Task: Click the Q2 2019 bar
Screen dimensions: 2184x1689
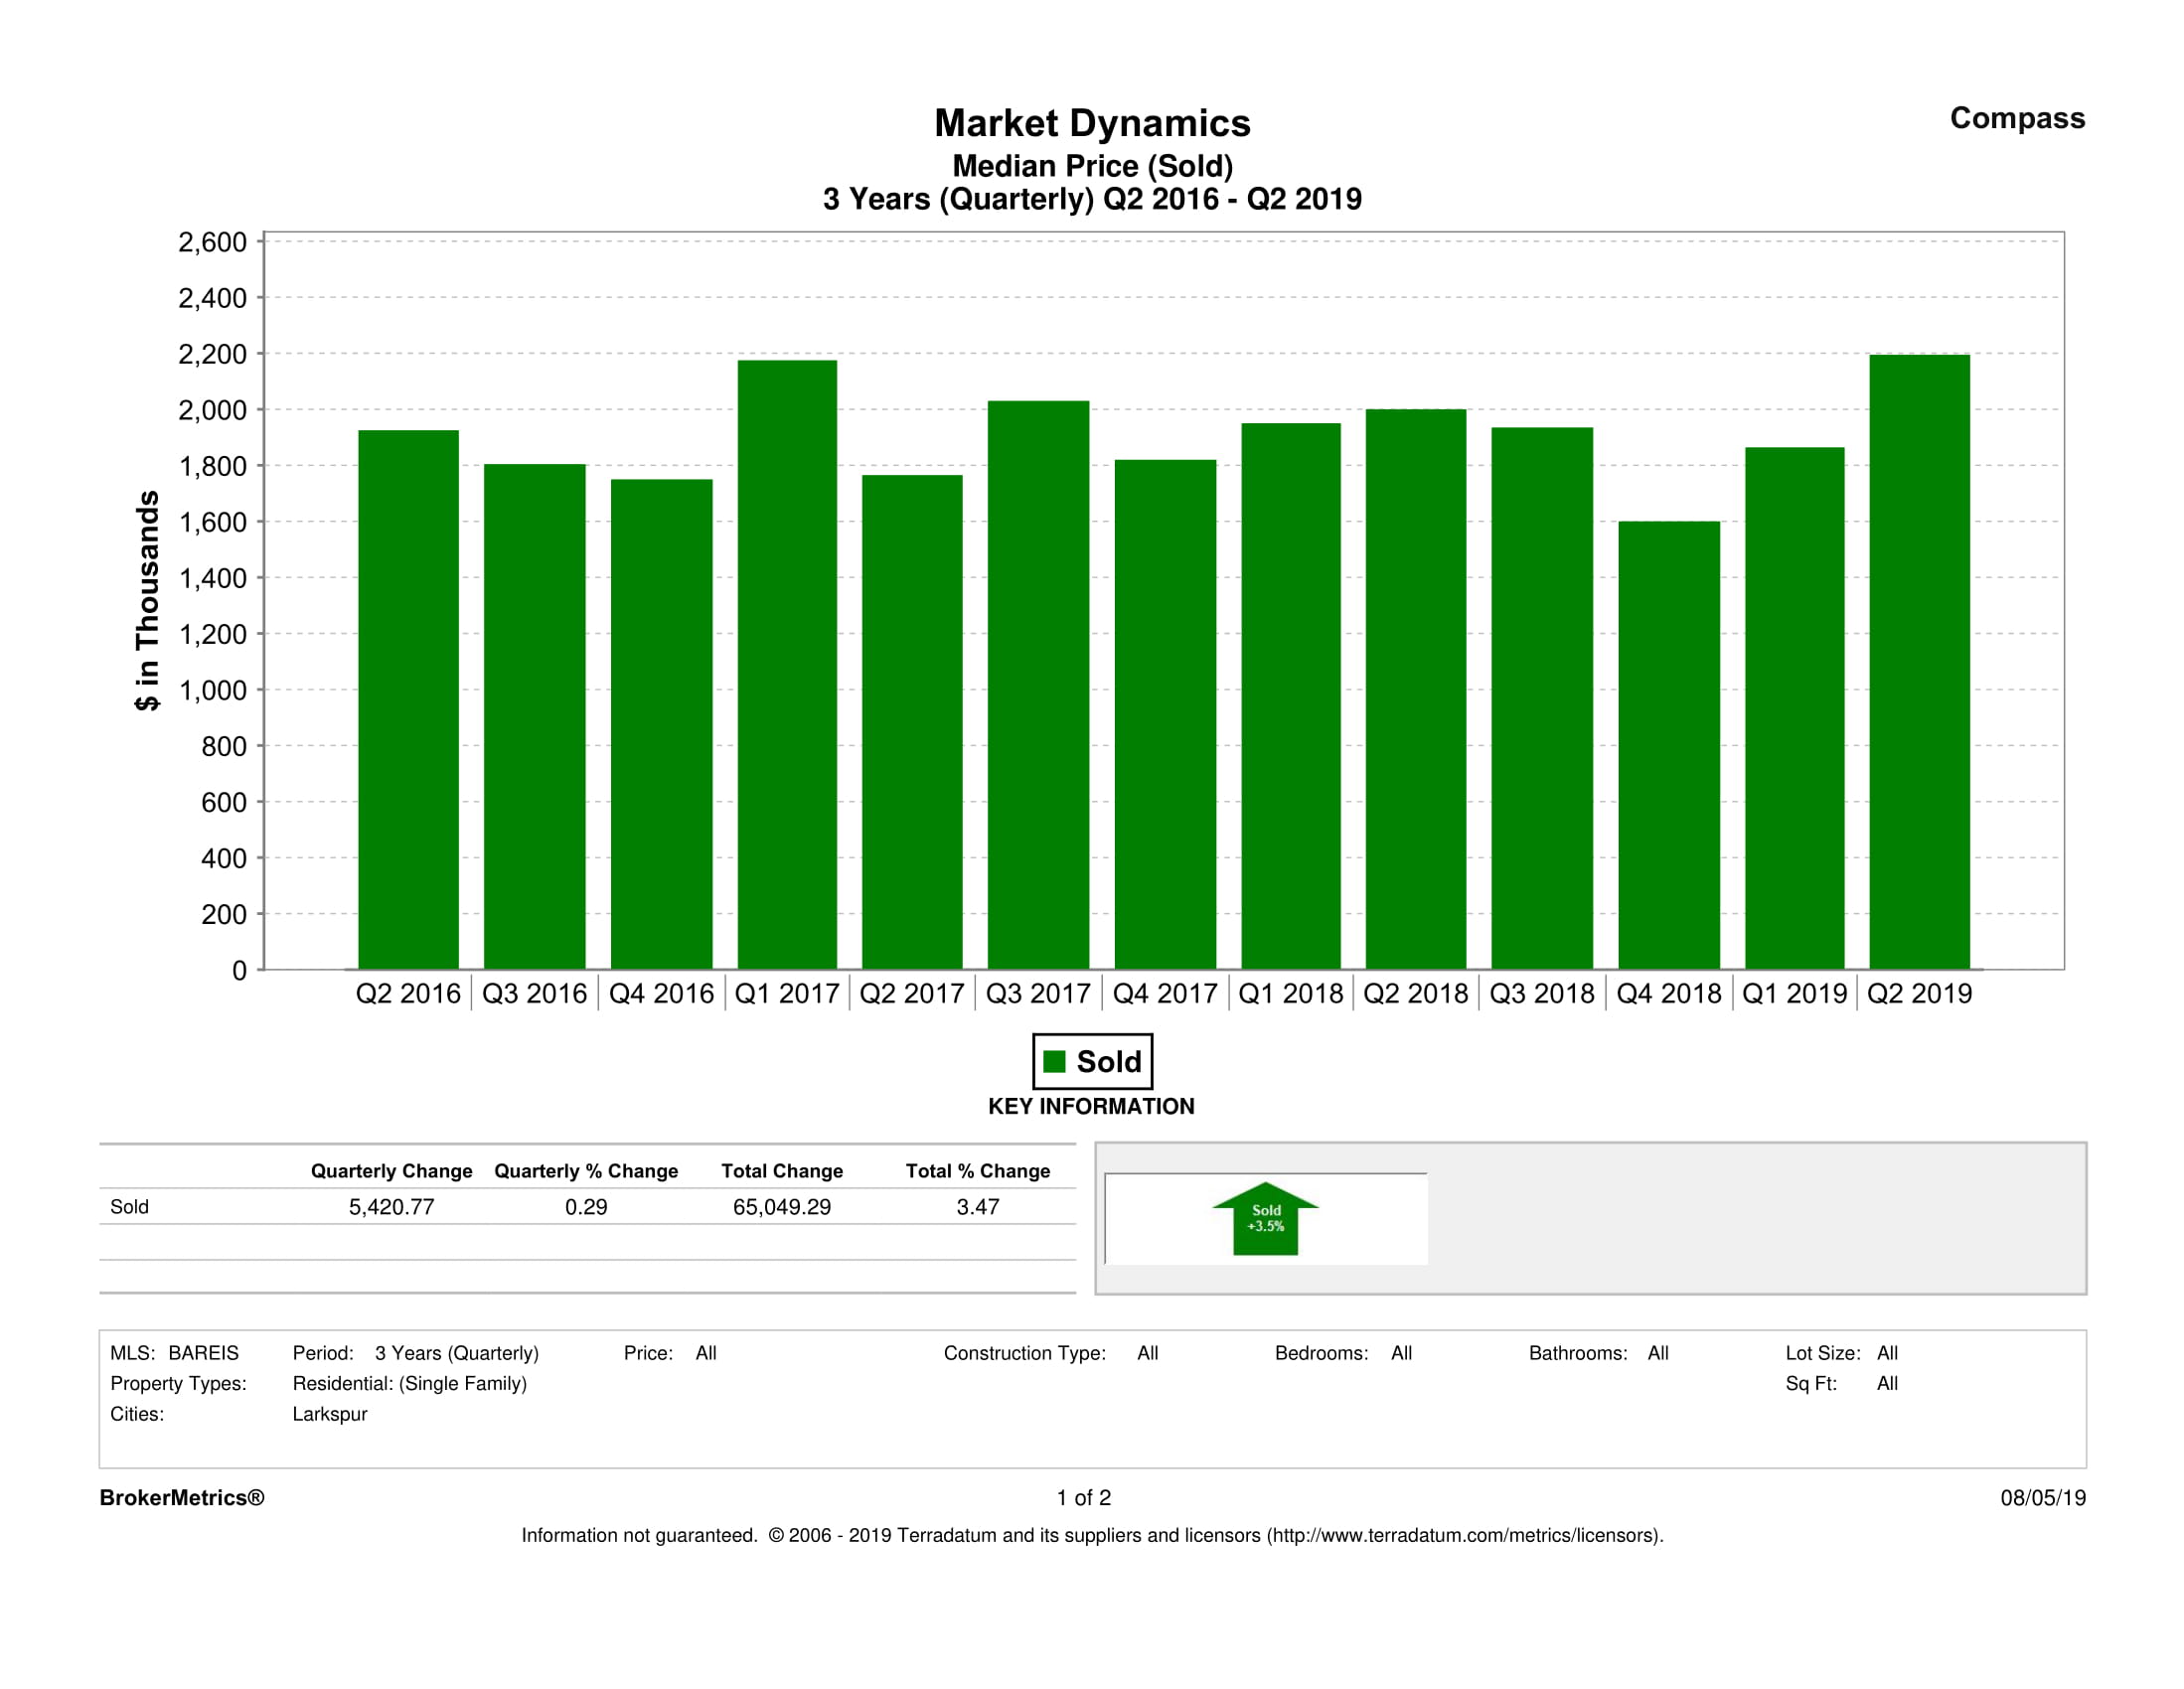Action: coord(1919,662)
